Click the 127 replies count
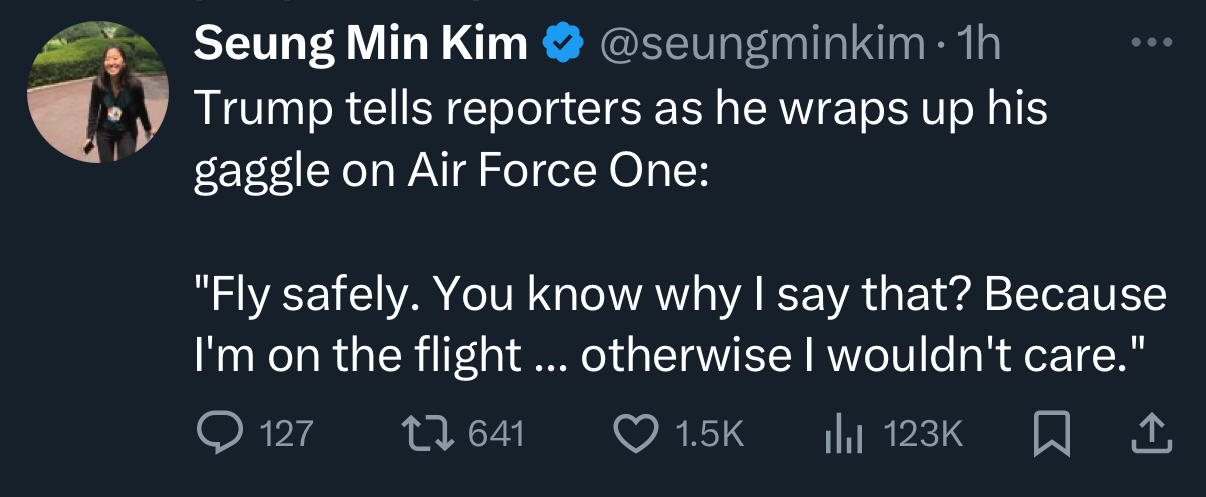This screenshot has height=497, width=1206. click(x=286, y=433)
